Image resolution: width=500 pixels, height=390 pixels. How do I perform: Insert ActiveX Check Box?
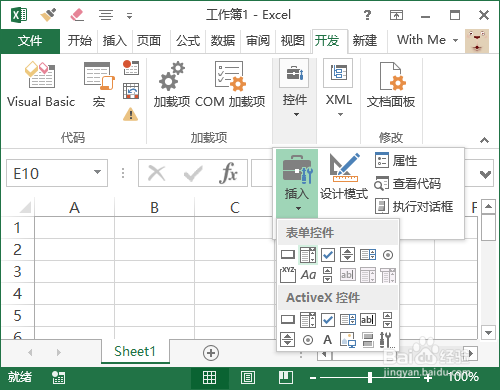(x=328, y=320)
